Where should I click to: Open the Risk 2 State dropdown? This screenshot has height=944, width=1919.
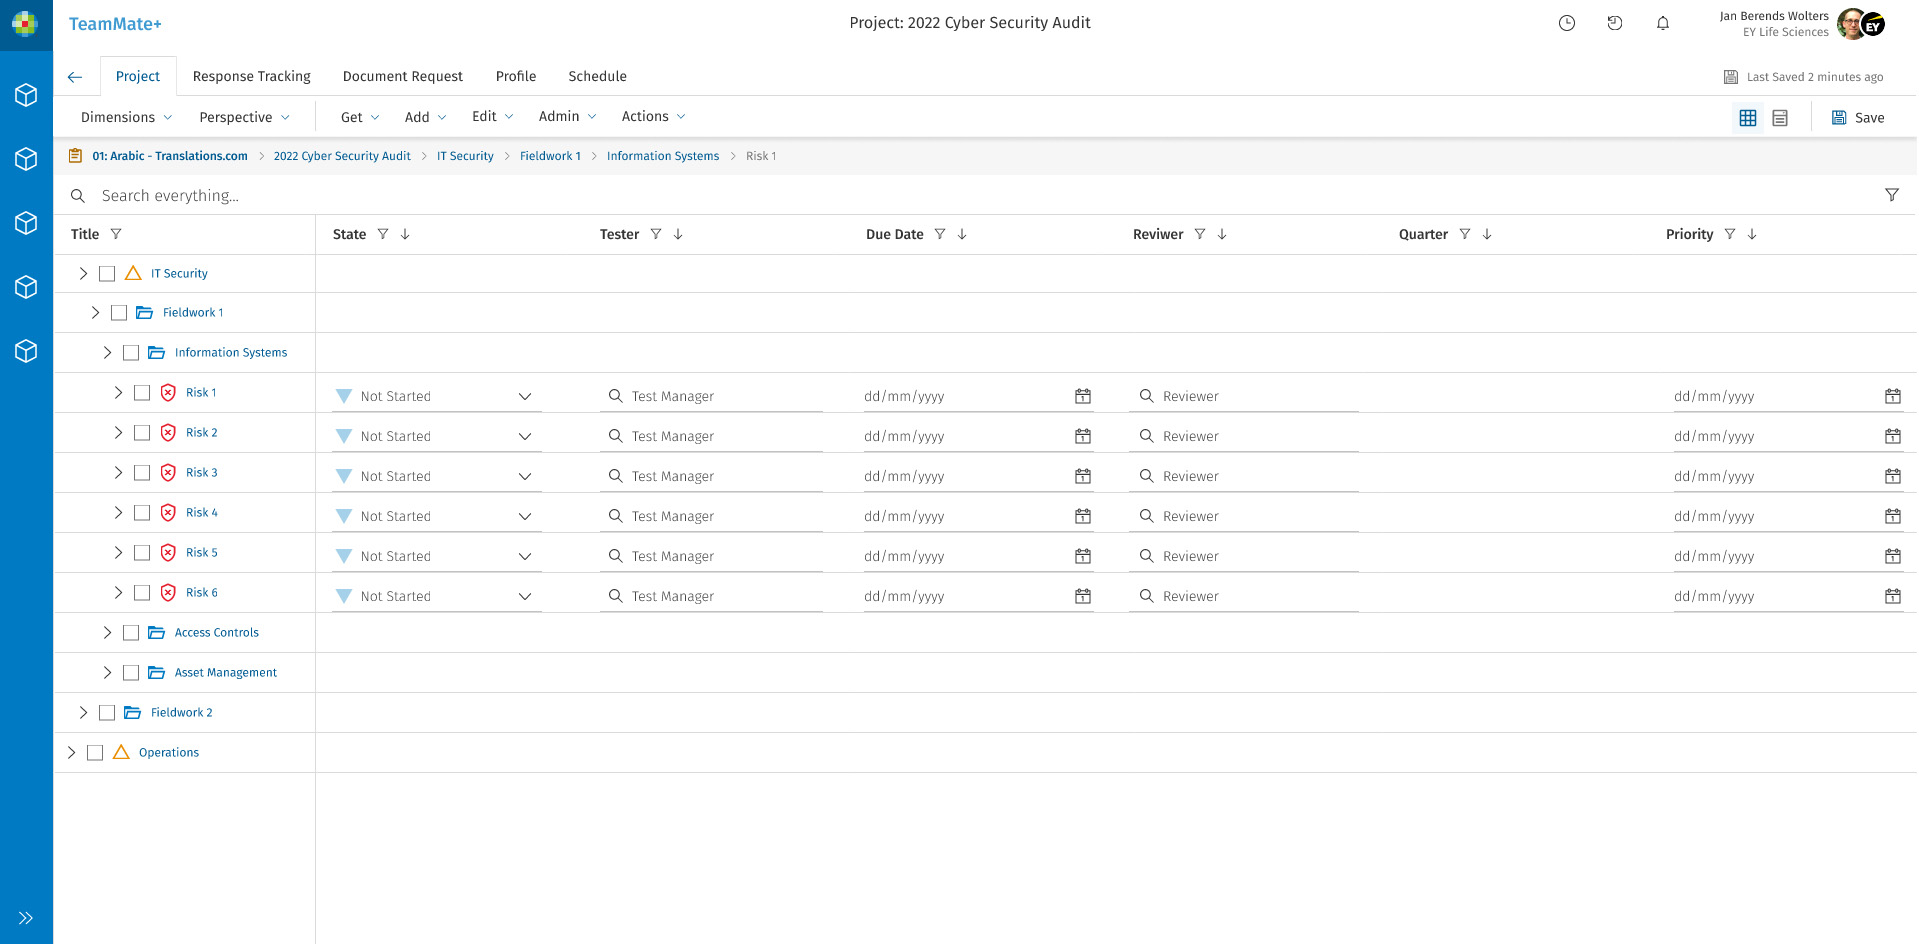[x=524, y=437]
